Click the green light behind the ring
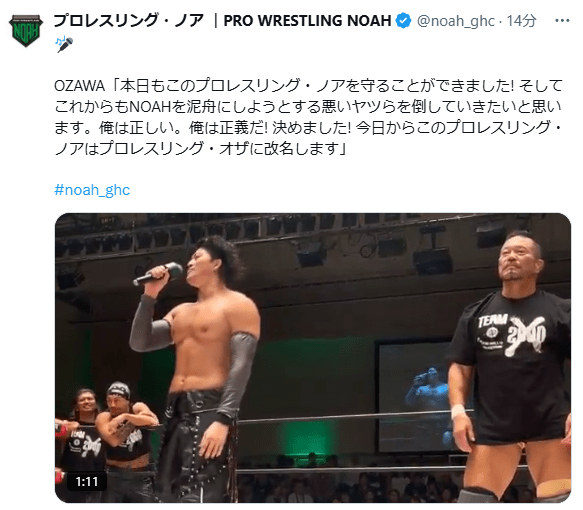This screenshot has width=583, height=510. click(306, 439)
